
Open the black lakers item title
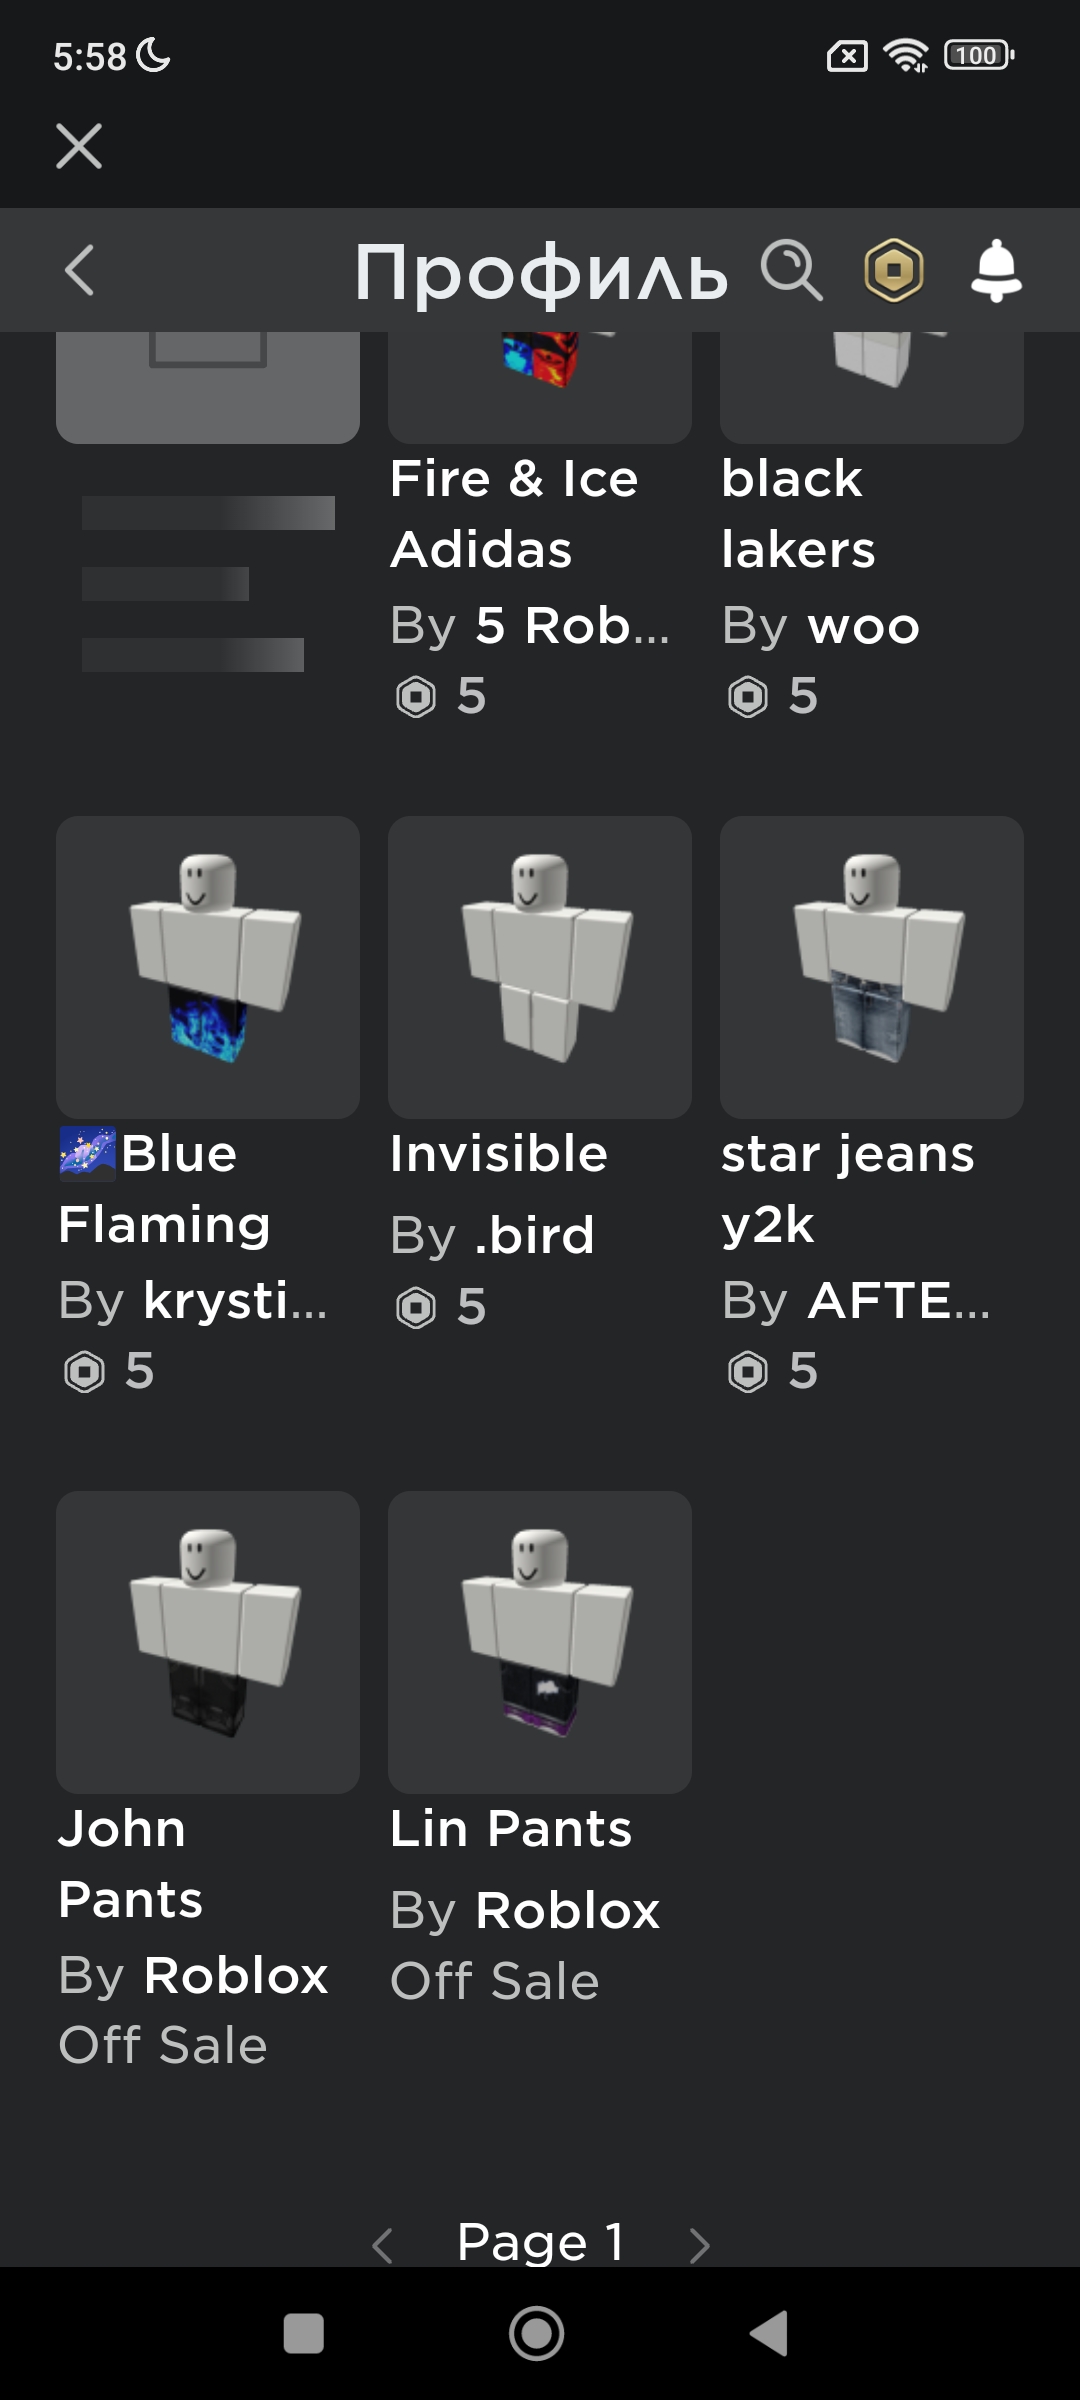(798, 514)
